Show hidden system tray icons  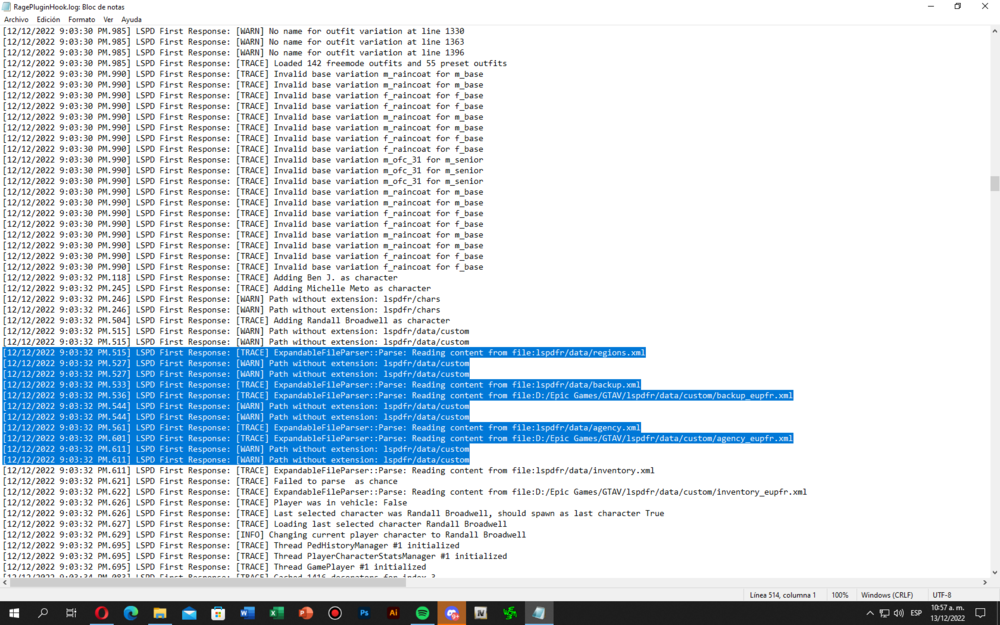869,614
